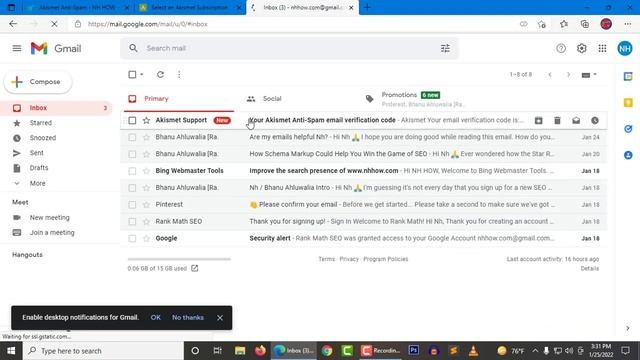Open More options three-dot menu
This screenshot has height=360, width=640.
[x=179, y=75]
